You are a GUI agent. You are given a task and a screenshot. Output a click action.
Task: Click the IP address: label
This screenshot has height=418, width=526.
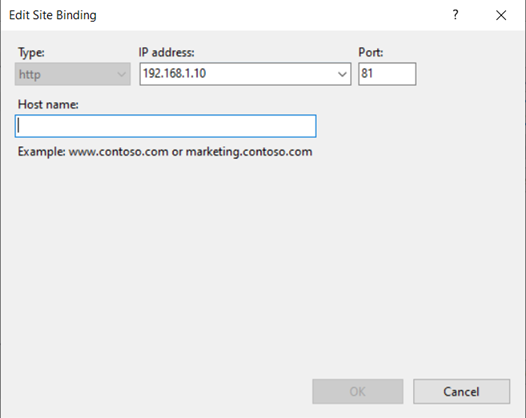pyautogui.click(x=166, y=52)
